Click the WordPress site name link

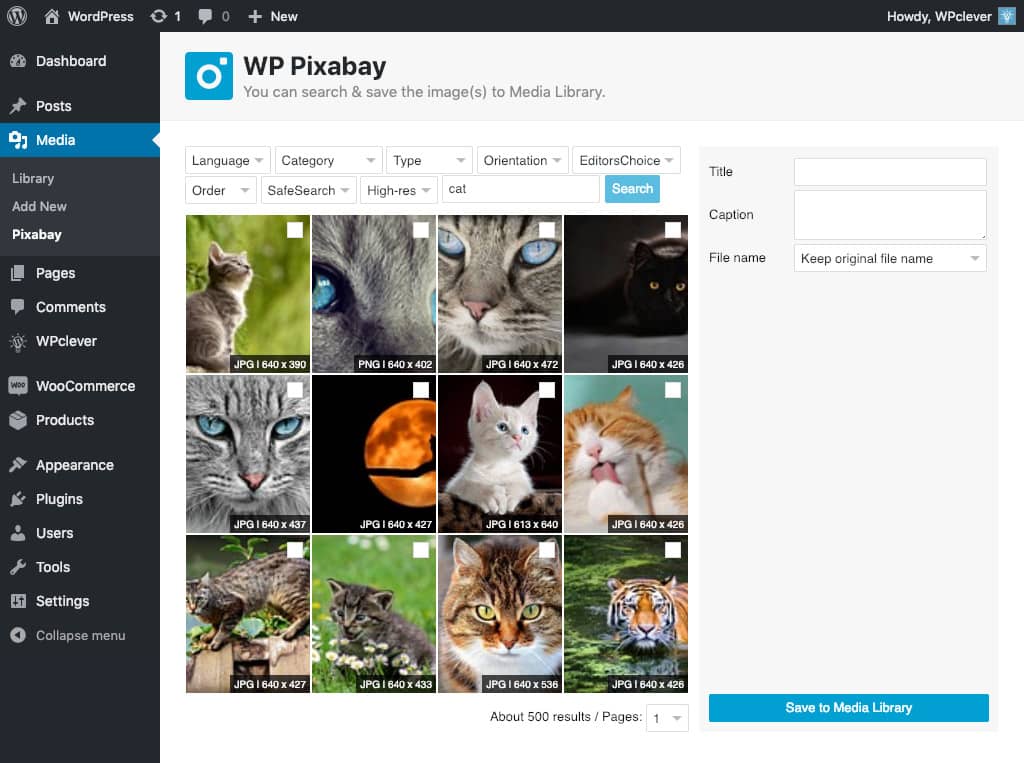click(101, 16)
